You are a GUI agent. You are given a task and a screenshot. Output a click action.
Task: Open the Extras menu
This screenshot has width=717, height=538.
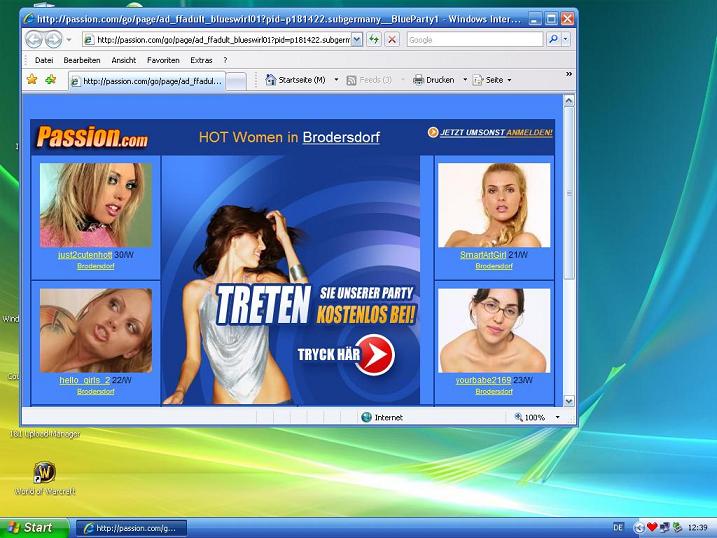coord(201,60)
